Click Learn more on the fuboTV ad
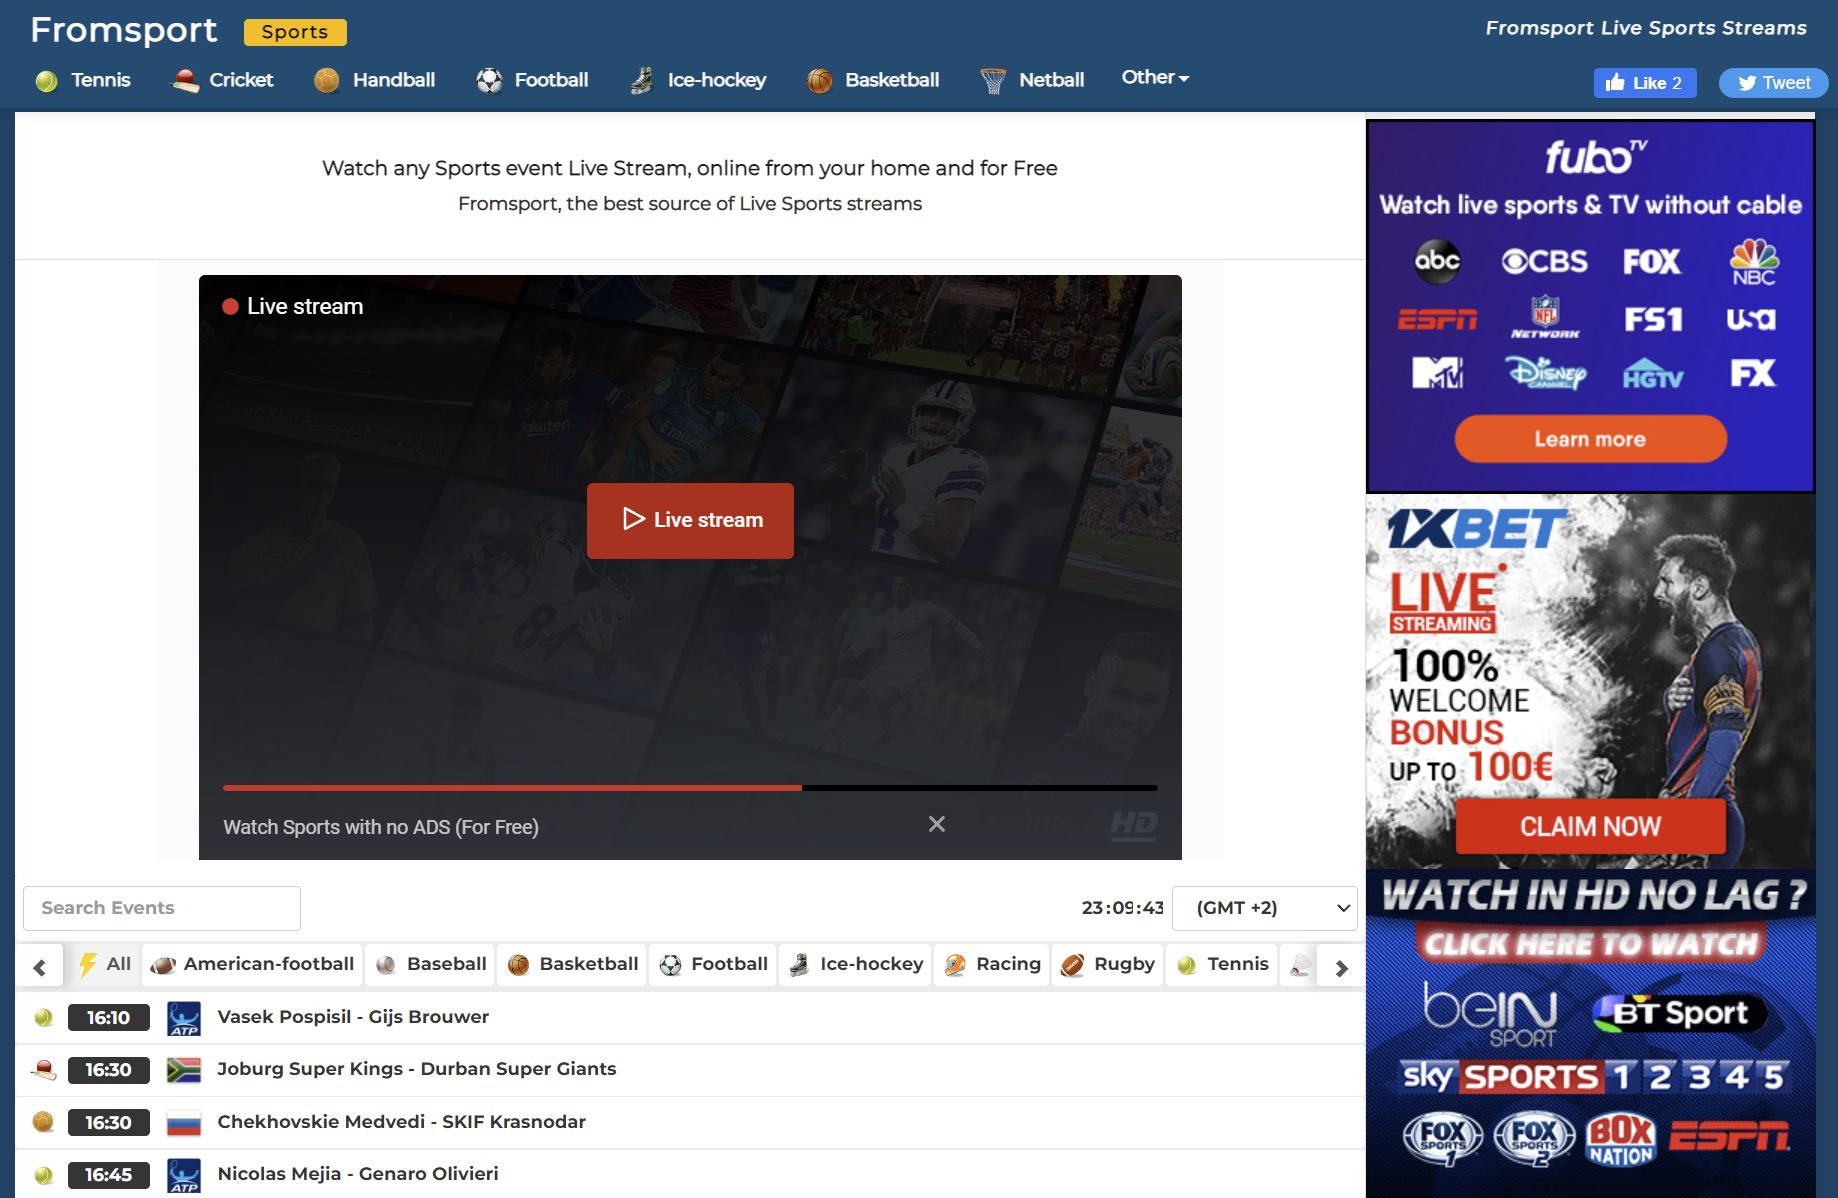 [x=1589, y=439]
